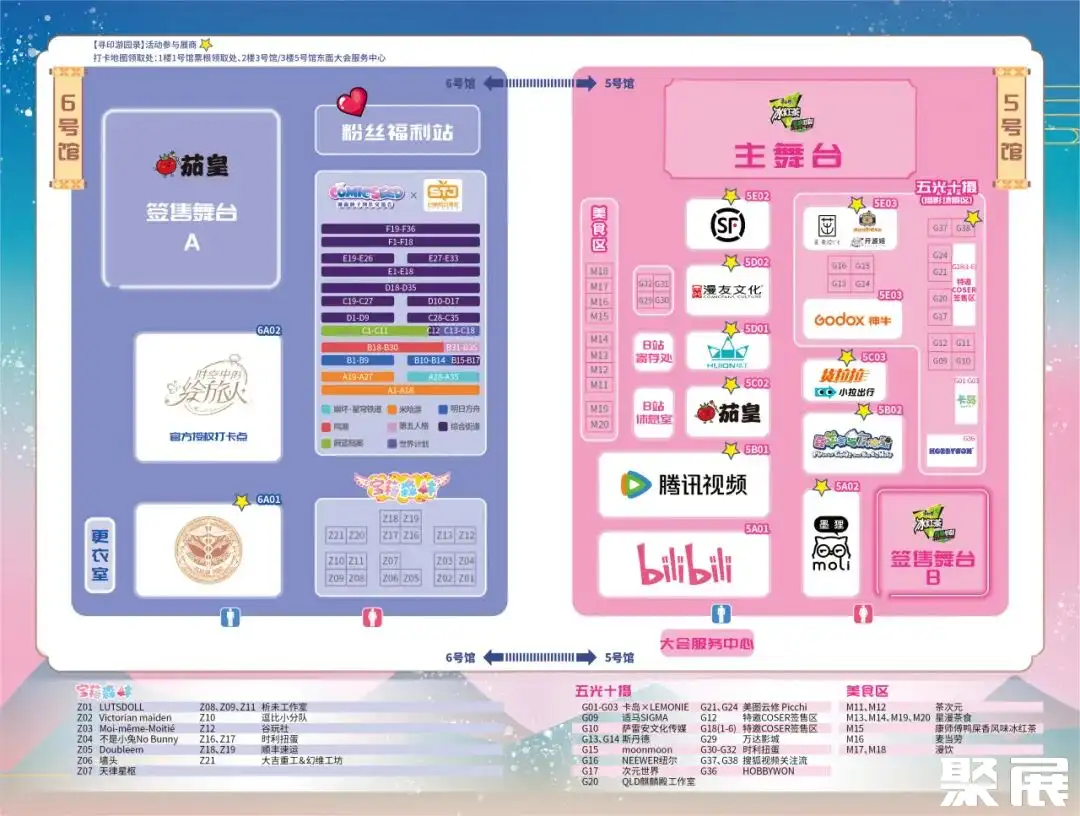
Task: Select the dark purple 综合街道 legend swatch
Action: (x=443, y=426)
